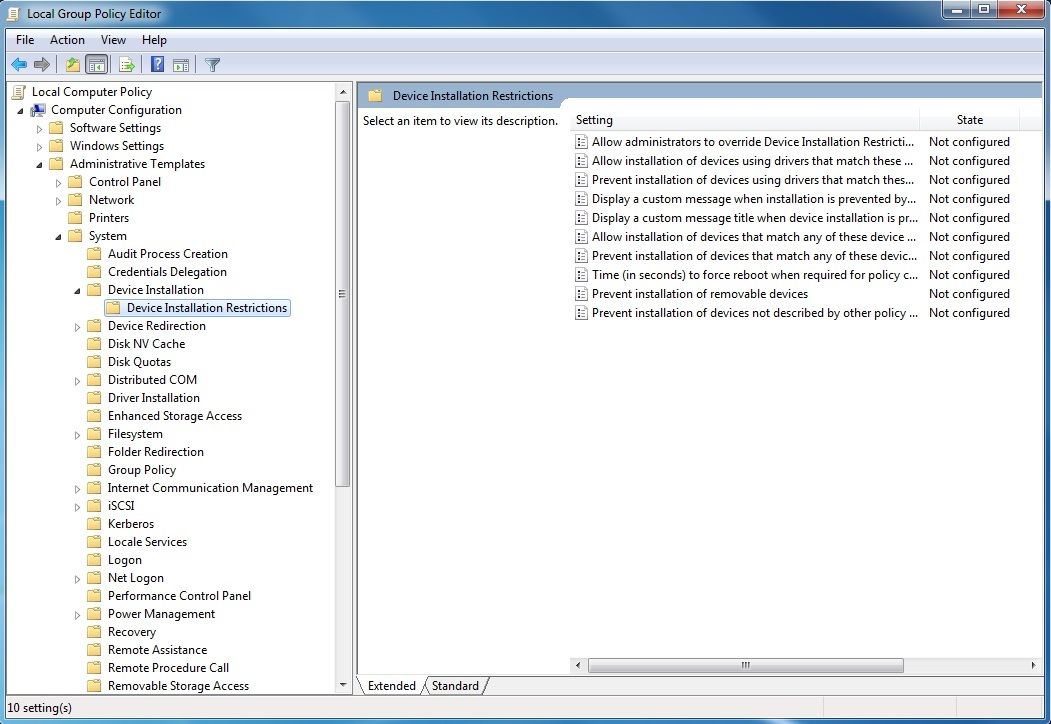This screenshot has height=724, width=1051.
Task: Select Device Installation Restrictions tree item
Action: (x=197, y=308)
